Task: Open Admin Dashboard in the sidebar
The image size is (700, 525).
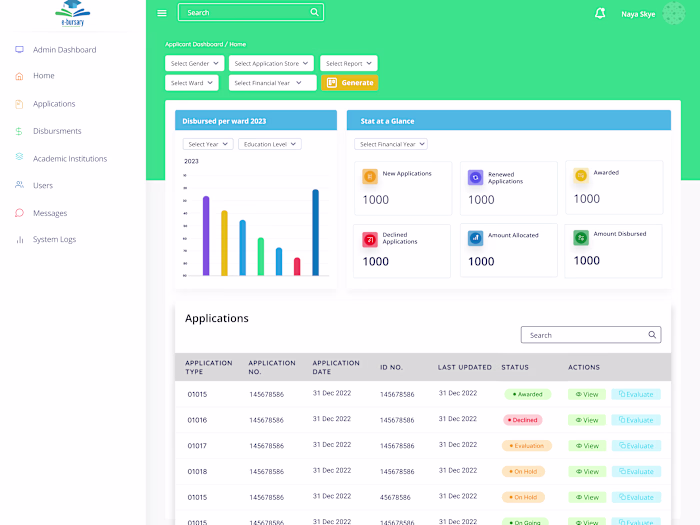Action: (64, 50)
